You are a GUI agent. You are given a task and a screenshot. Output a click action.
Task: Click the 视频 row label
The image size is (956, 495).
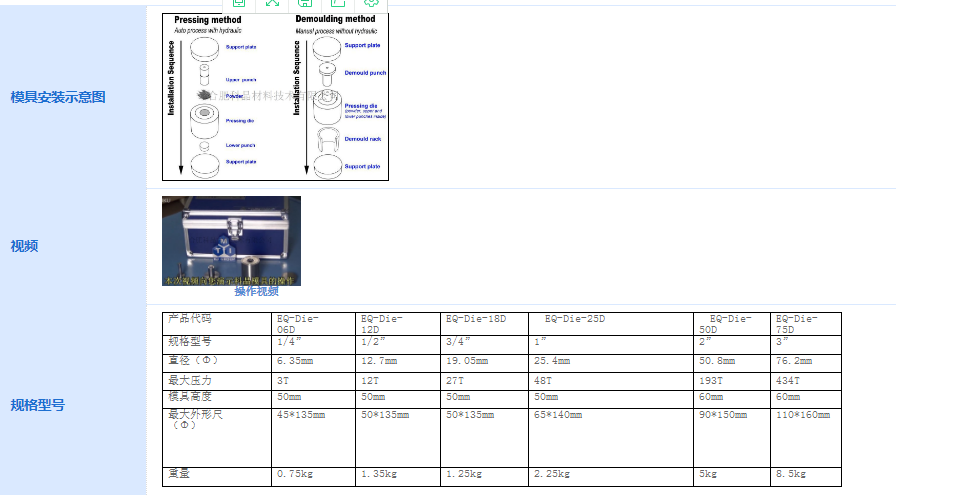(24, 246)
